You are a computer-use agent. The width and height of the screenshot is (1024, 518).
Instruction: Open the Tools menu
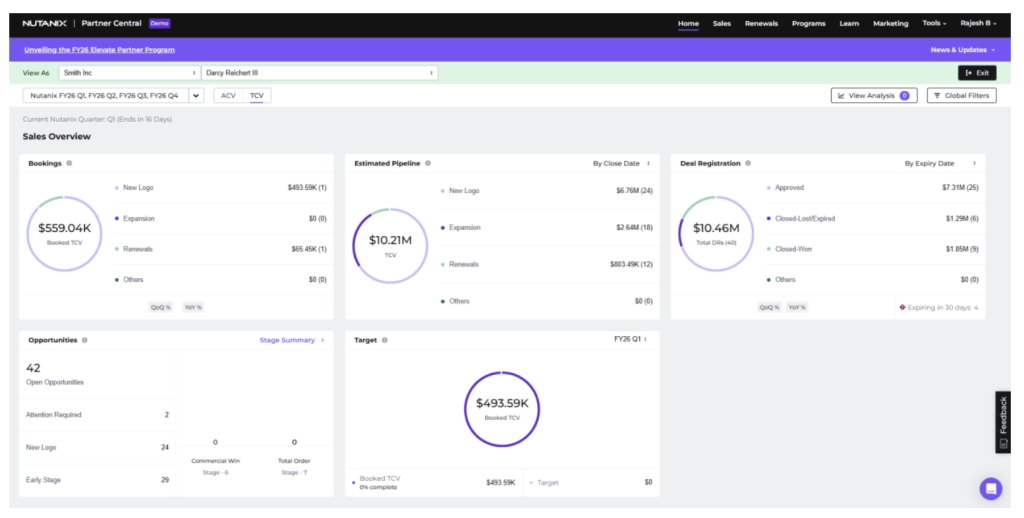tap(934, 23)
